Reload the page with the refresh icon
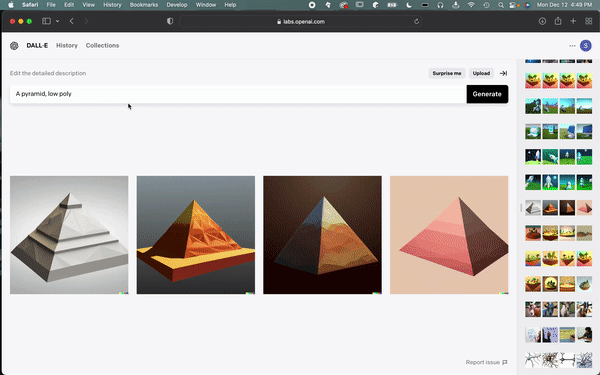 416,21
